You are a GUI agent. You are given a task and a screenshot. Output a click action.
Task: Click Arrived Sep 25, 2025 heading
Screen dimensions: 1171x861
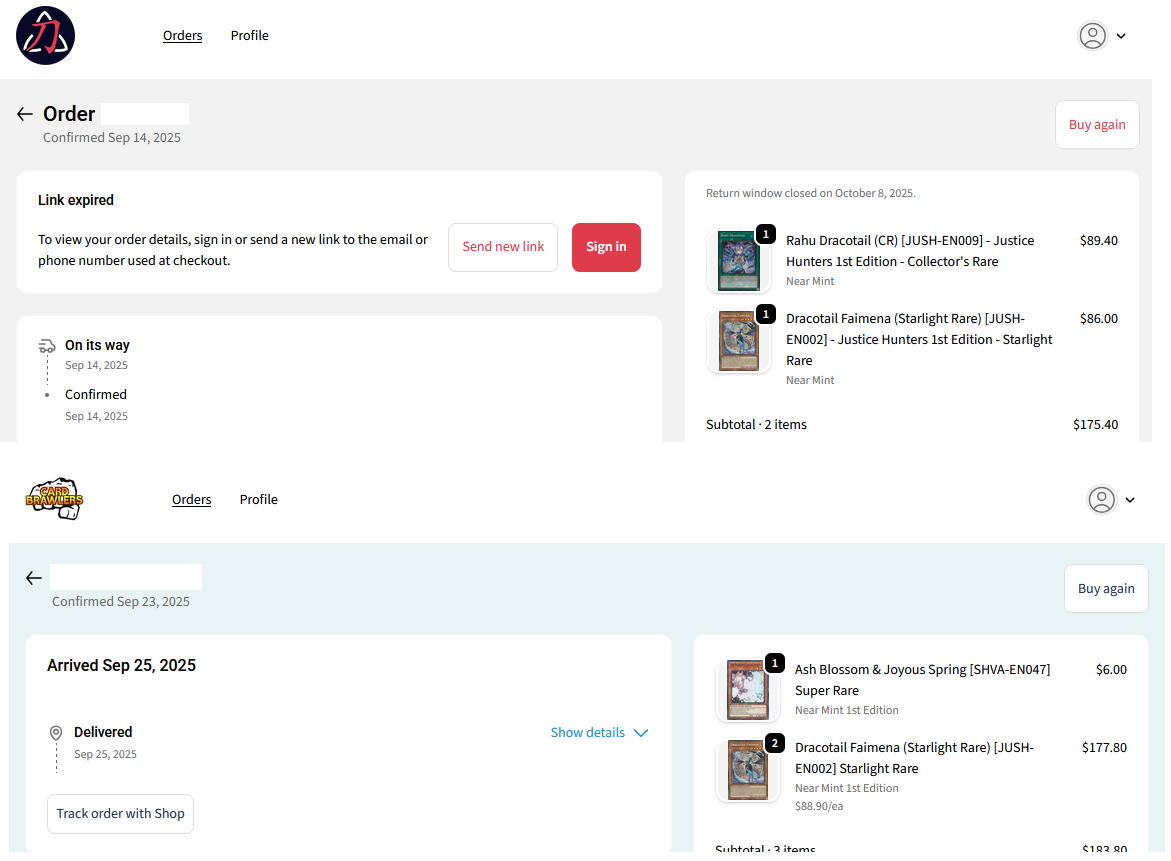pos(121,665)
